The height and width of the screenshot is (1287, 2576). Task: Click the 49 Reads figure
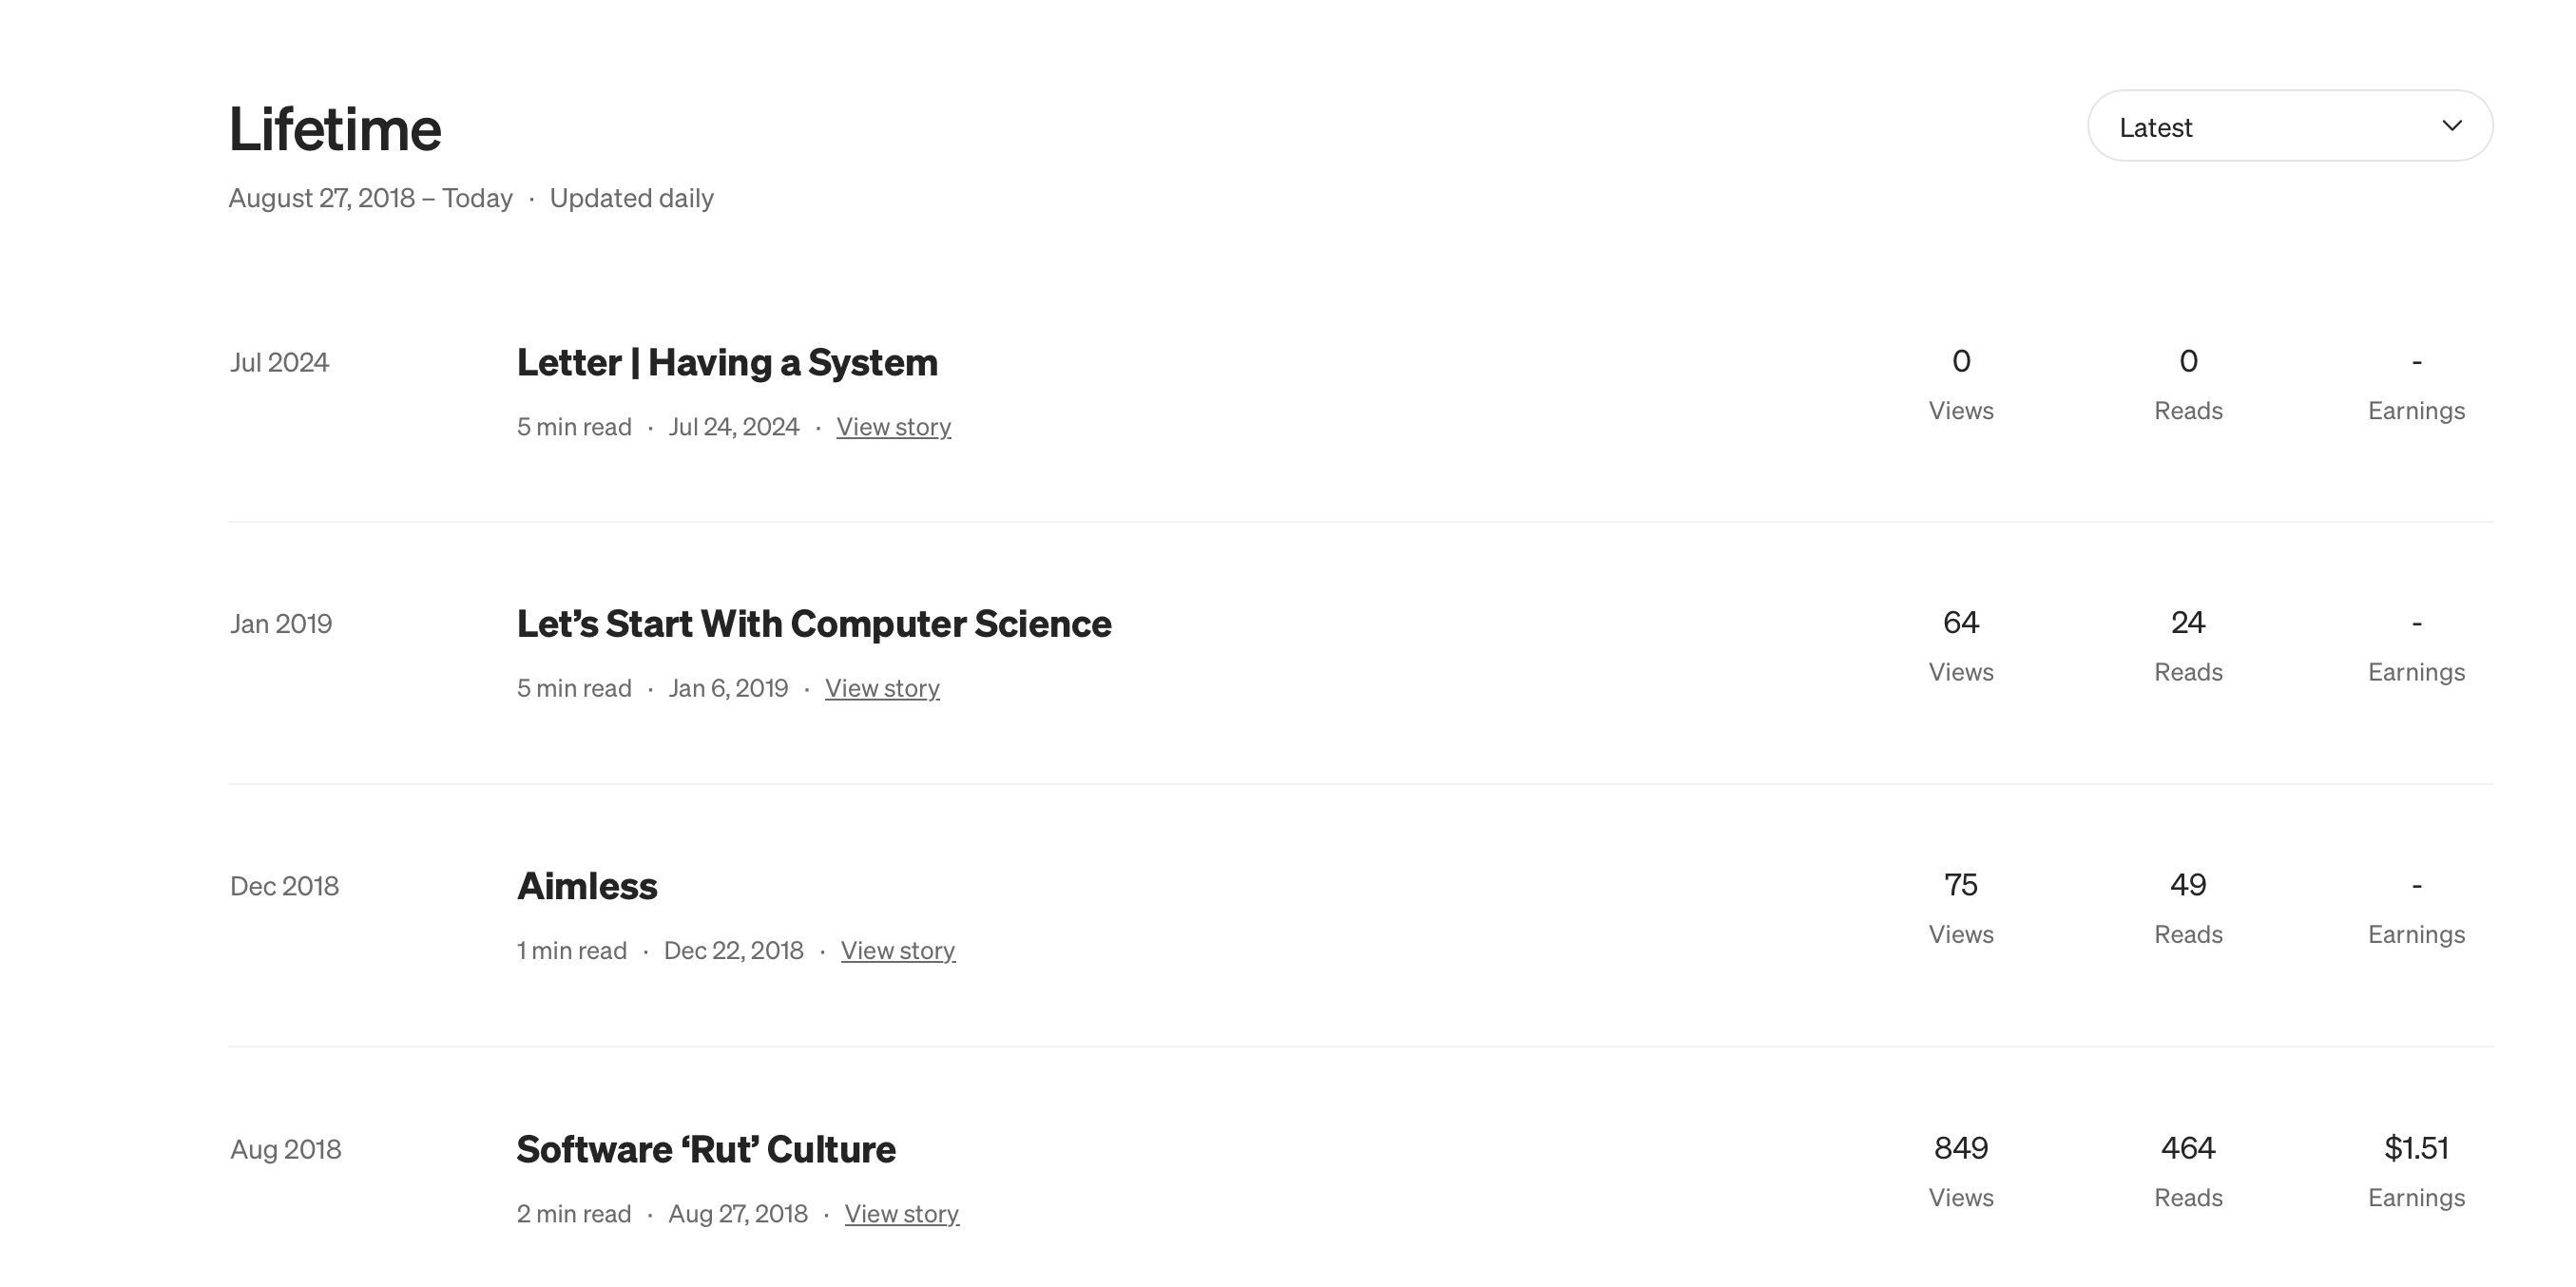pos(2187,885)
